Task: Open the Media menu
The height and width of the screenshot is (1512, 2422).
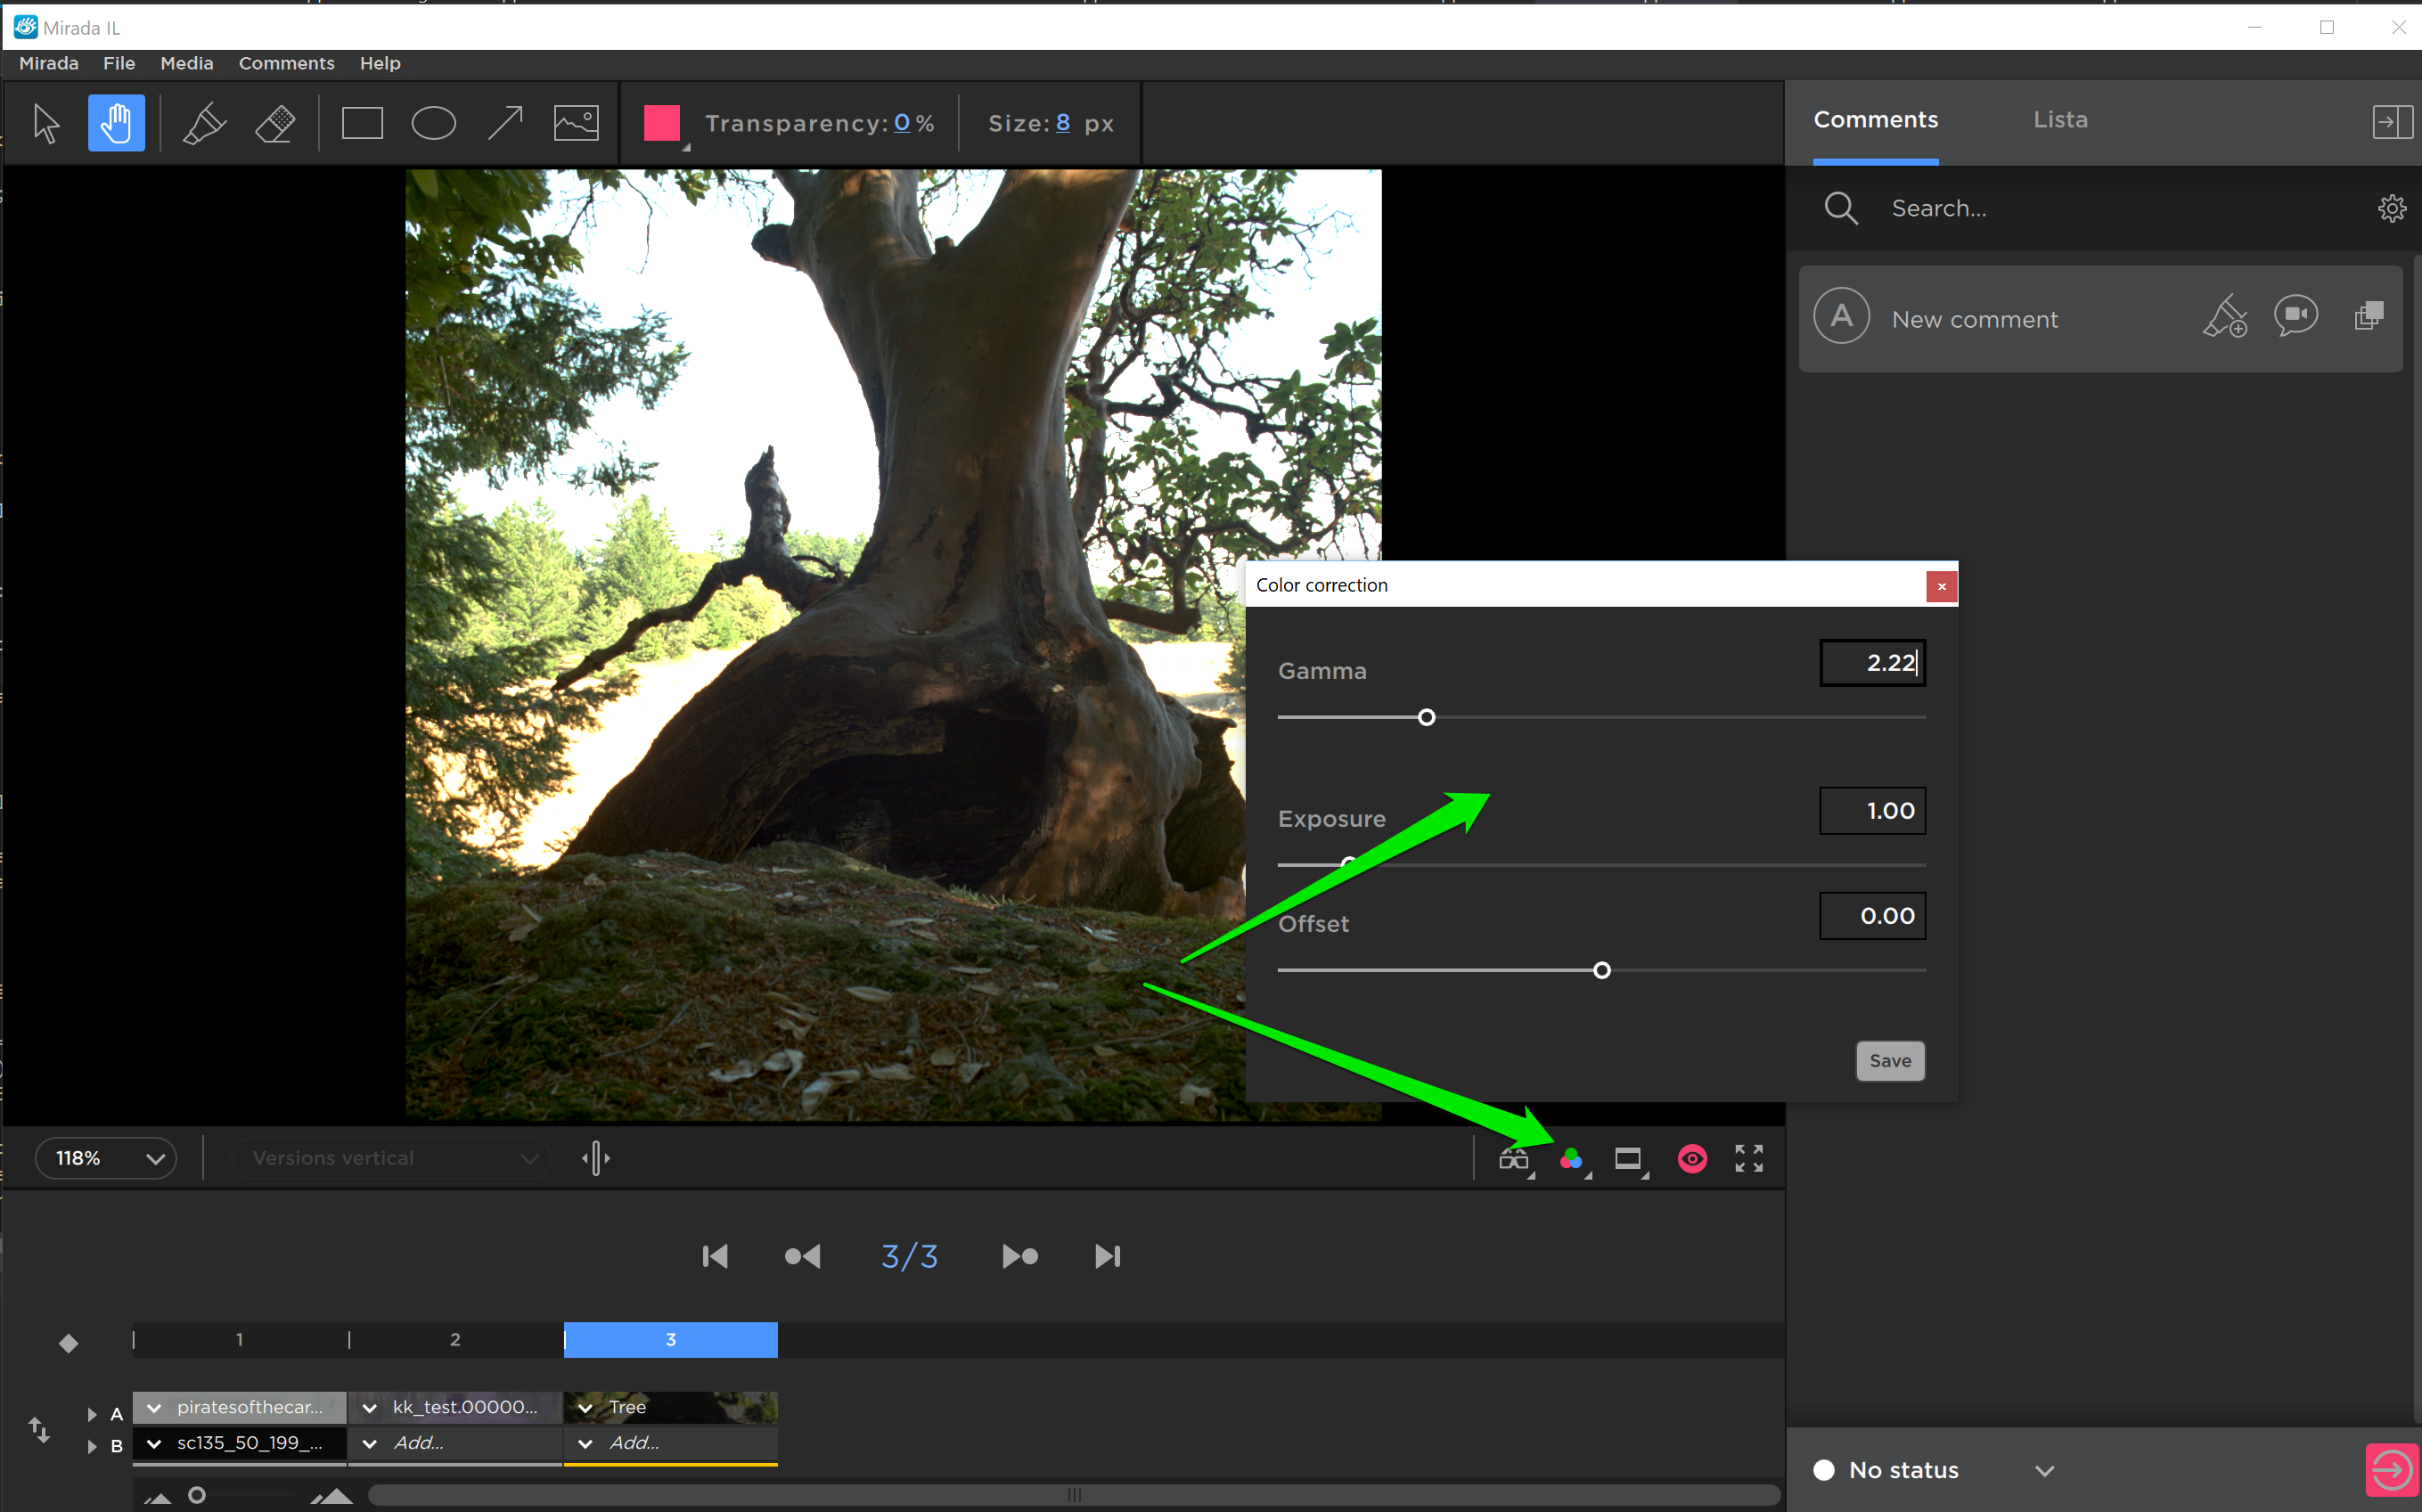Action: click(x=187, y=63)
